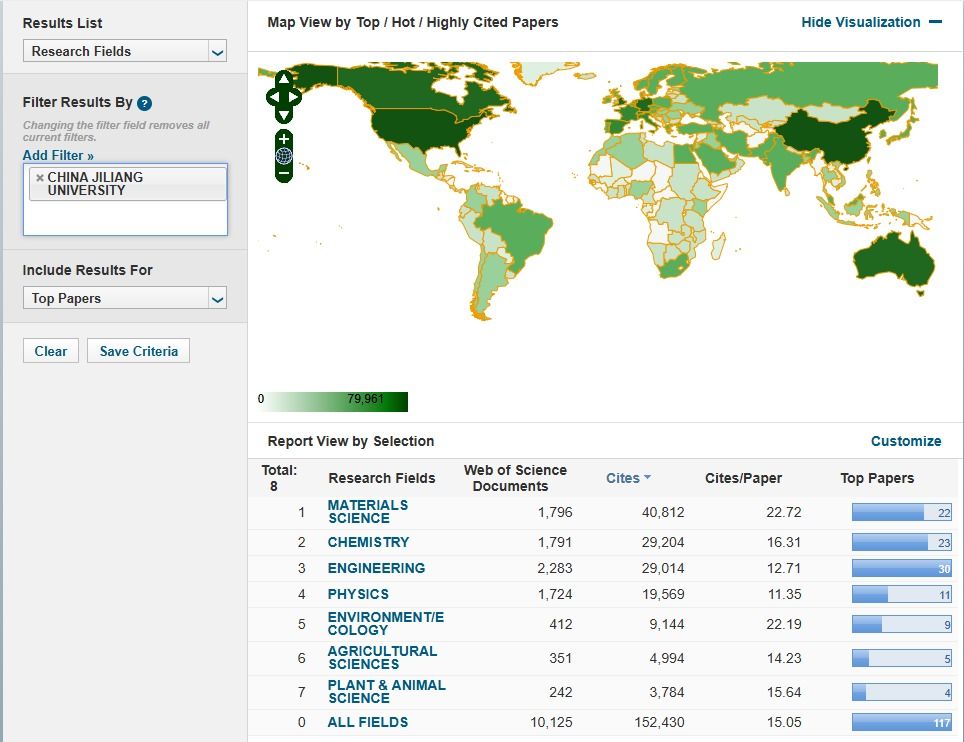The width and height of the screenshot is (964, 742).
Task: Zoom out on the map with minus
Action: tap(284, 173)
